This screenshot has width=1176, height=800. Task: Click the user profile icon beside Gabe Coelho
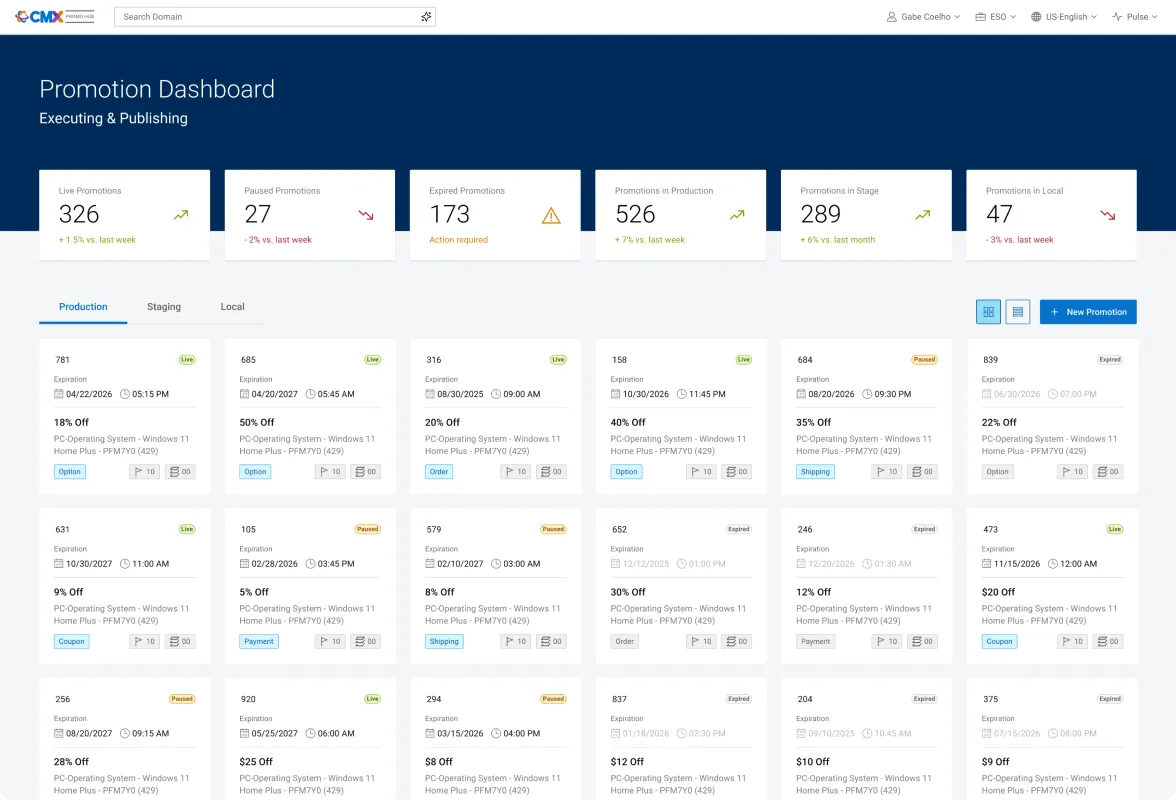pos(891,16)
